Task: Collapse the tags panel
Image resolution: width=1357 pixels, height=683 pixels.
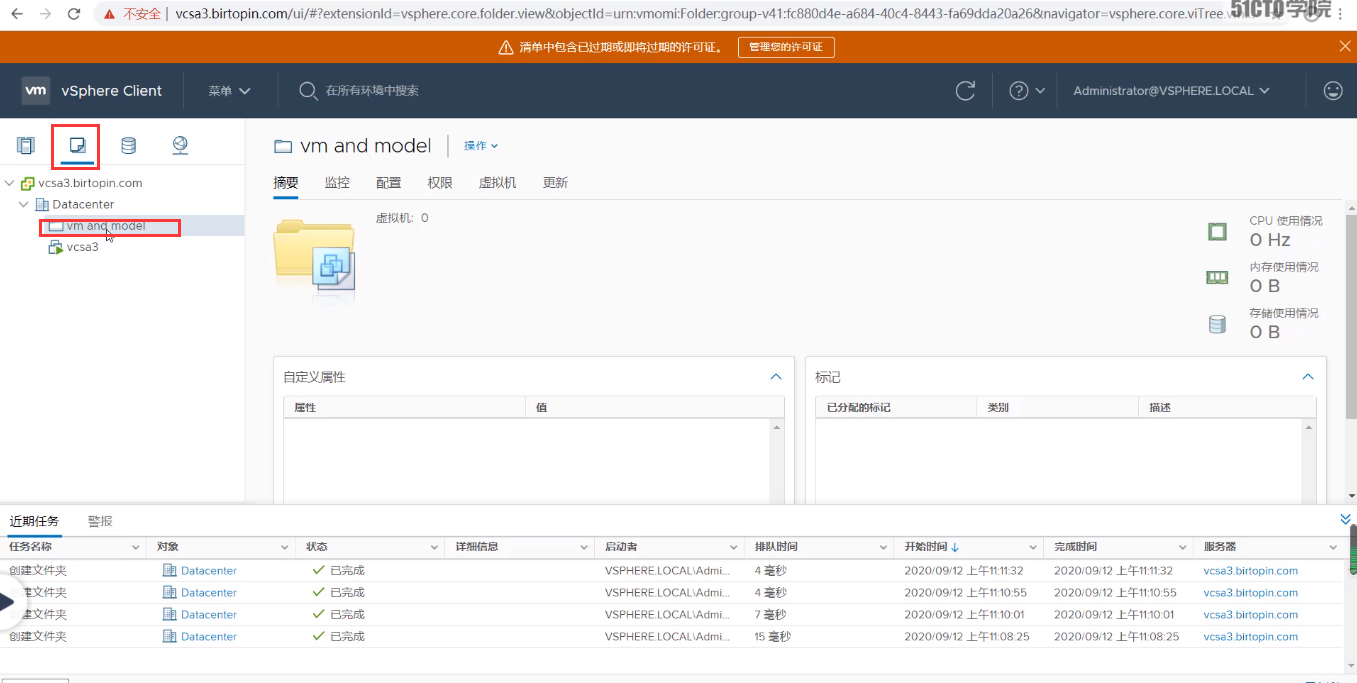Action: [1307, 377]
